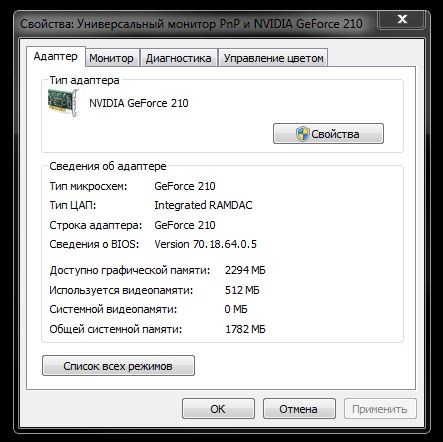The image size is (443, 442).
Task: Select the Адаптер tab
Action: [x=56, y=56]
